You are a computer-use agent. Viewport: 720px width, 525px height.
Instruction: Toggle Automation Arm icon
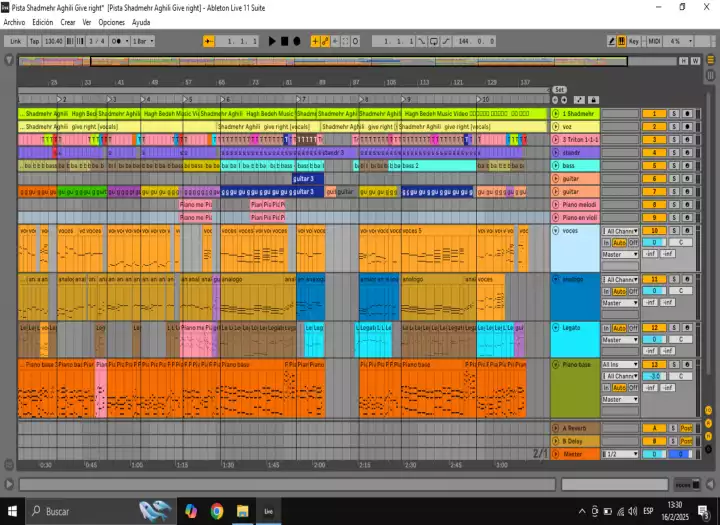[325, 41]
